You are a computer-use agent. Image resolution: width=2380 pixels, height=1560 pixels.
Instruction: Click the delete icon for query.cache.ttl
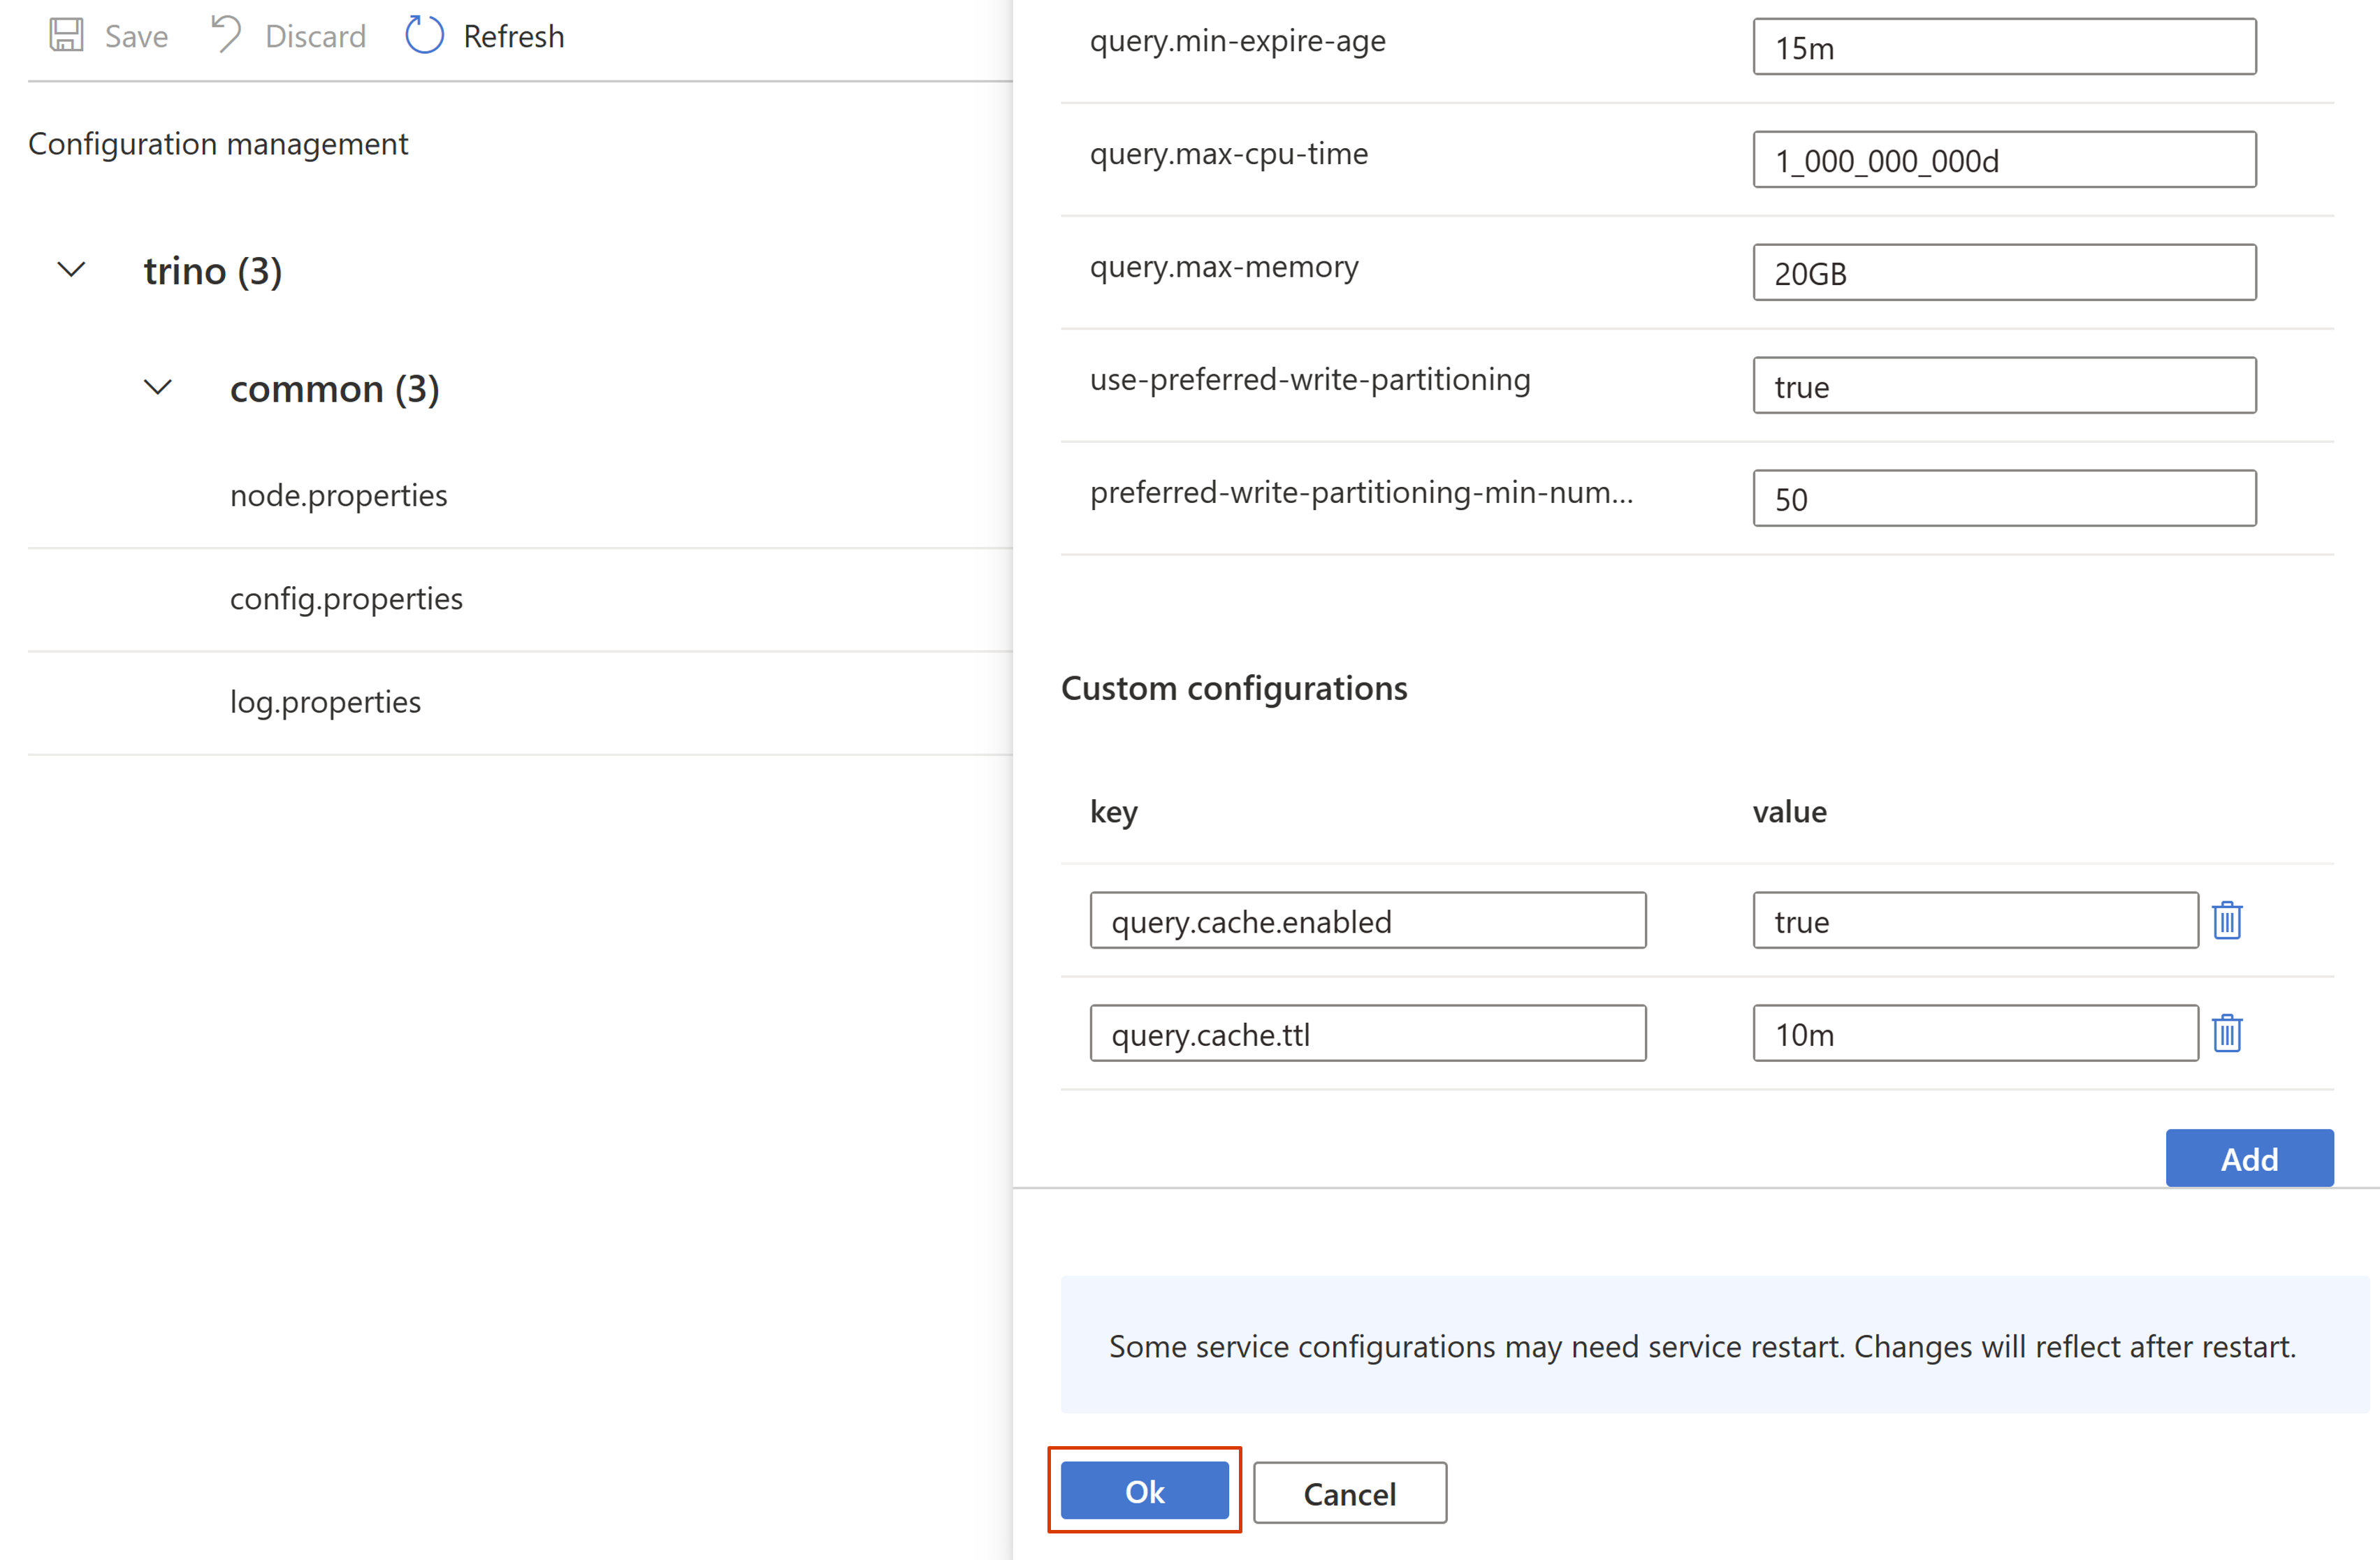coord(2227,1033)
